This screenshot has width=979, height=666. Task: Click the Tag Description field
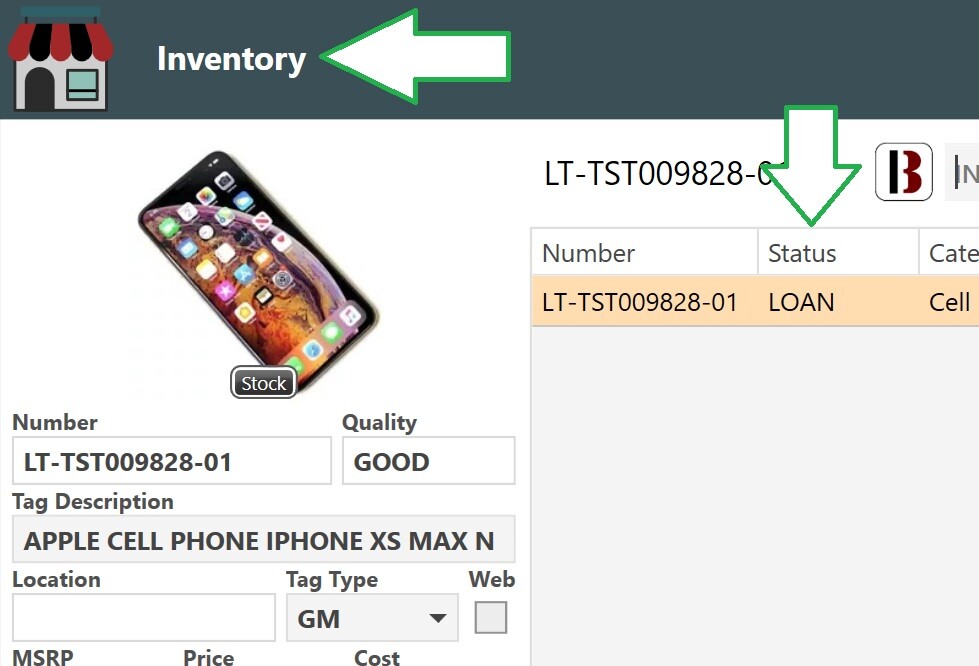pyautogui.click(x=263, y=539)
